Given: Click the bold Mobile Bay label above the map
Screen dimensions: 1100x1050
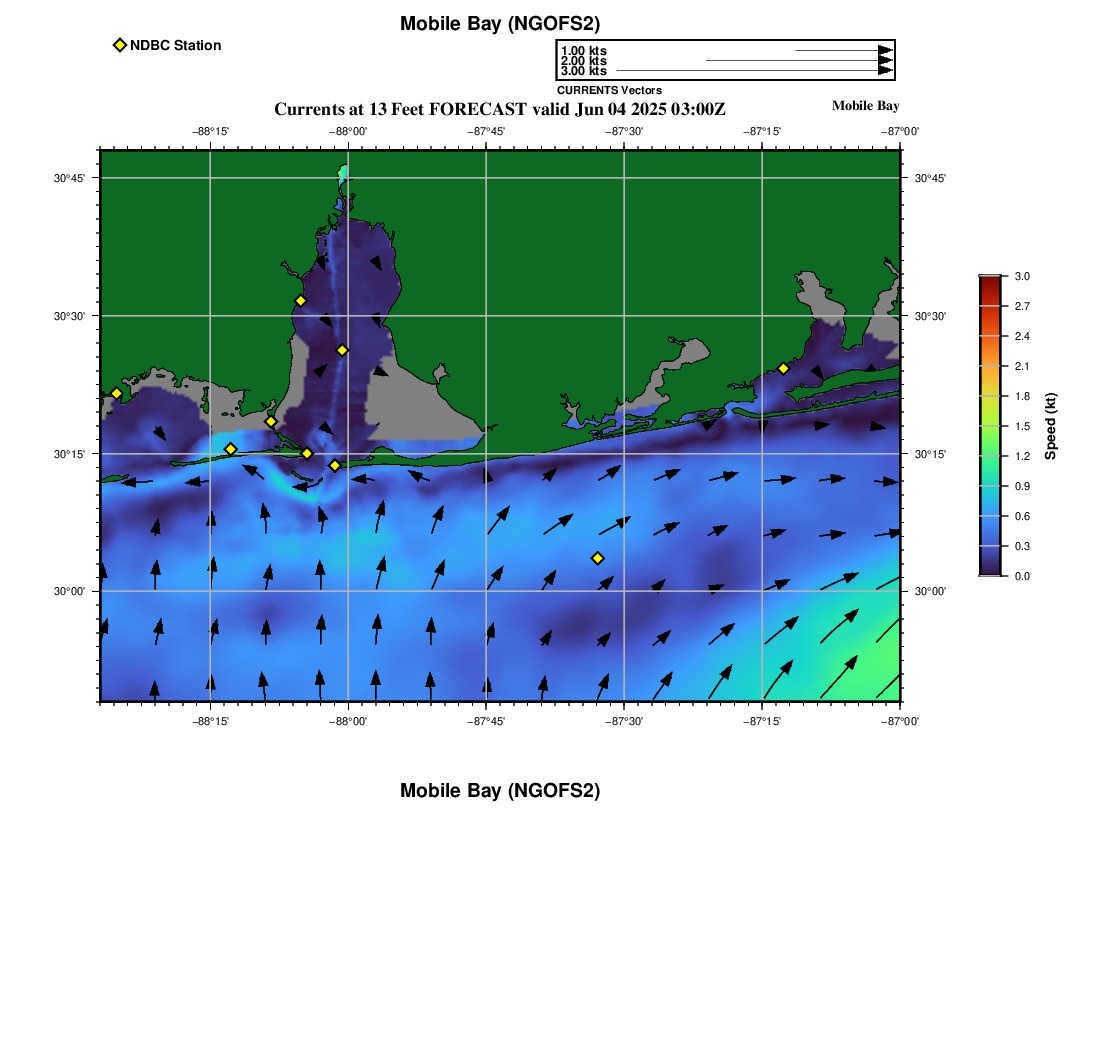Looking at the screenshot, I should click(x=866, y=106).
